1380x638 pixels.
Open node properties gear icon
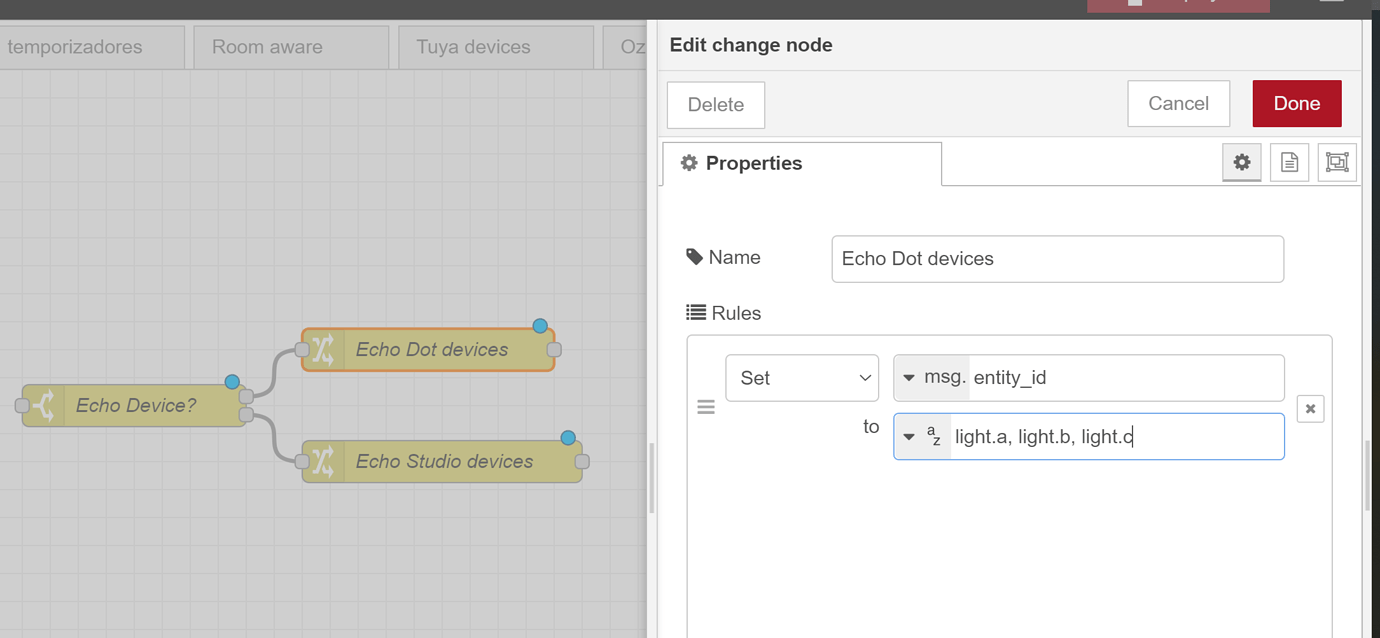tap(1241, 162)
